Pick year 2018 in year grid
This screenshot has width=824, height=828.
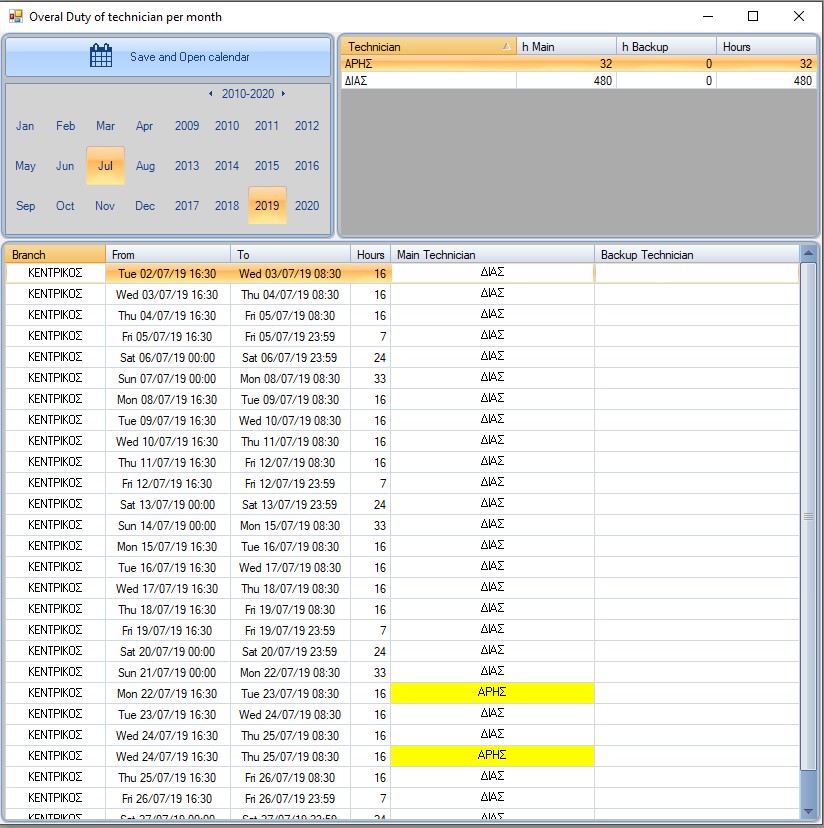tap(227, 206)
